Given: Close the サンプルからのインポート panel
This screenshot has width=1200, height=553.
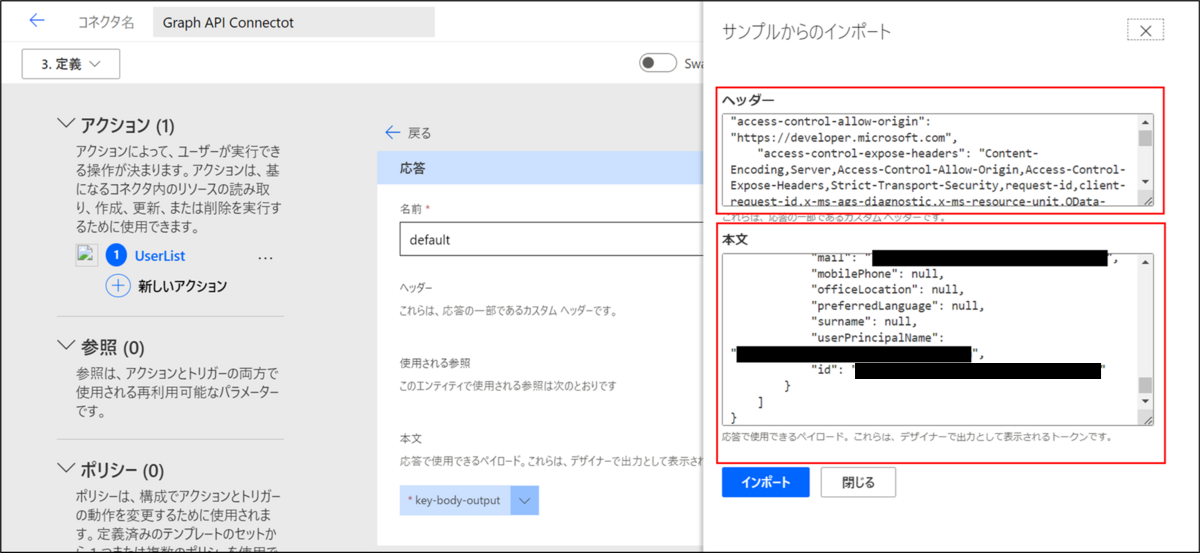Looking at the screenshot, I should coord(1146,31).
